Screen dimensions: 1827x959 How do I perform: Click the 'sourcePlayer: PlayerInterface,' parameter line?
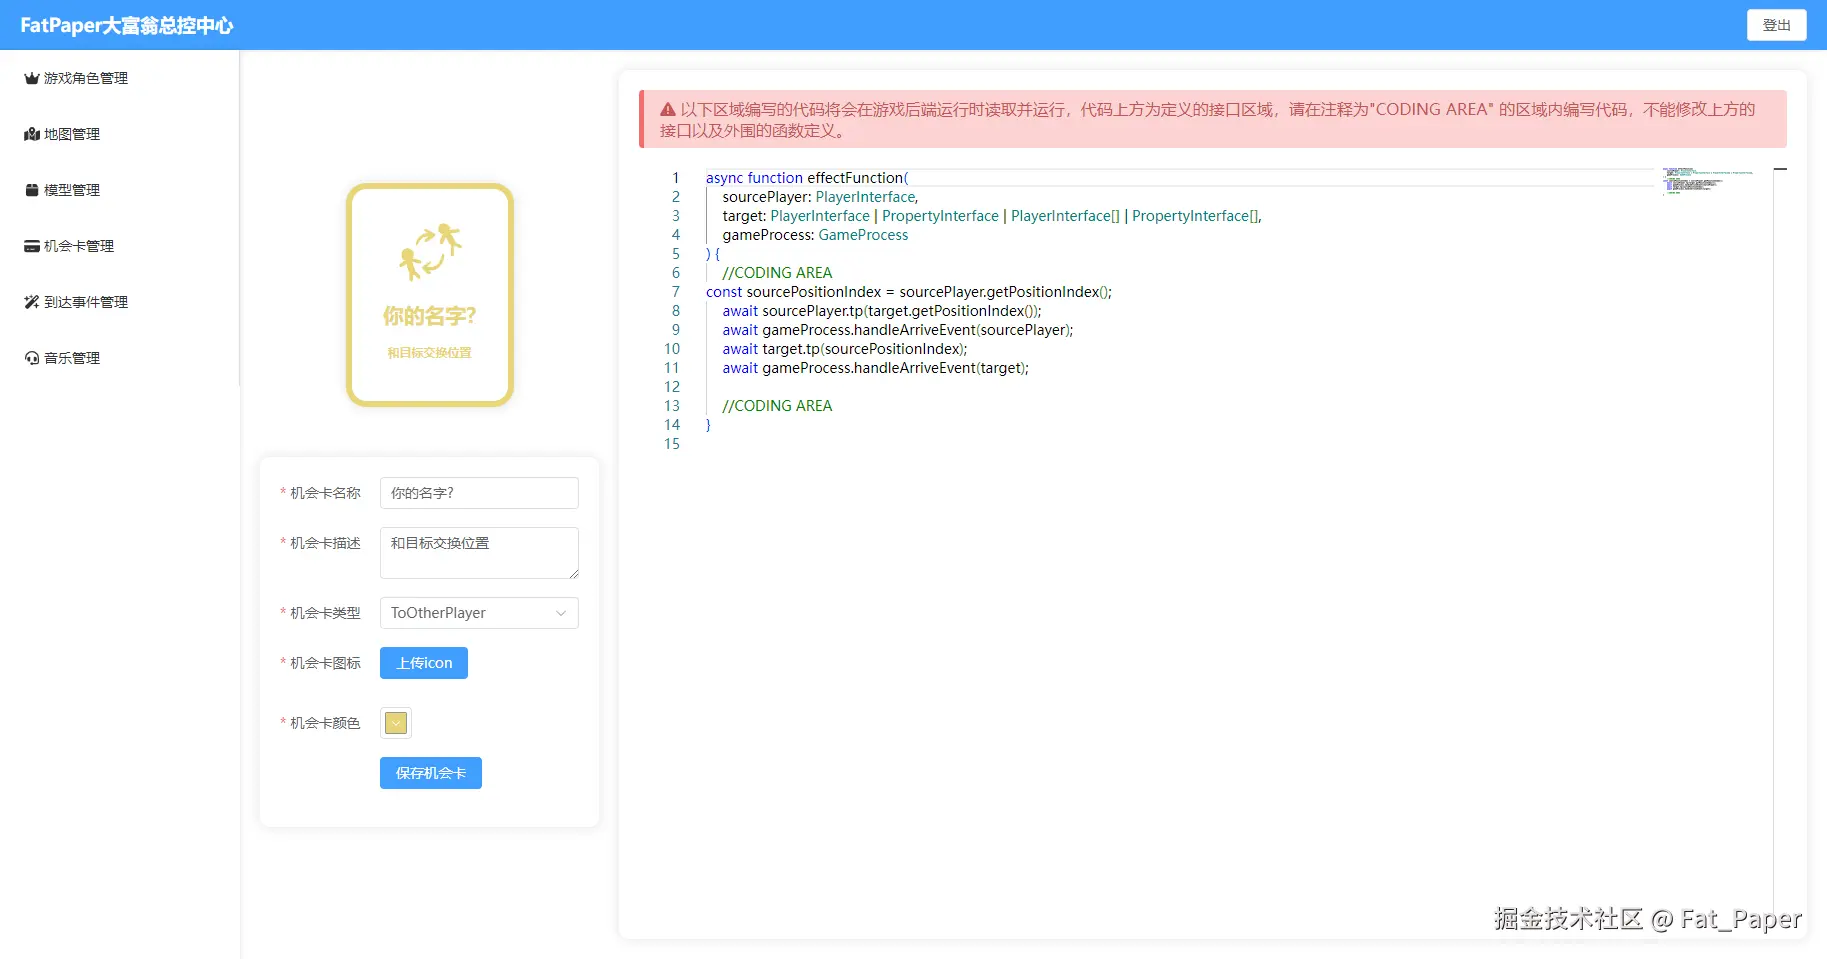pos(820,197)
